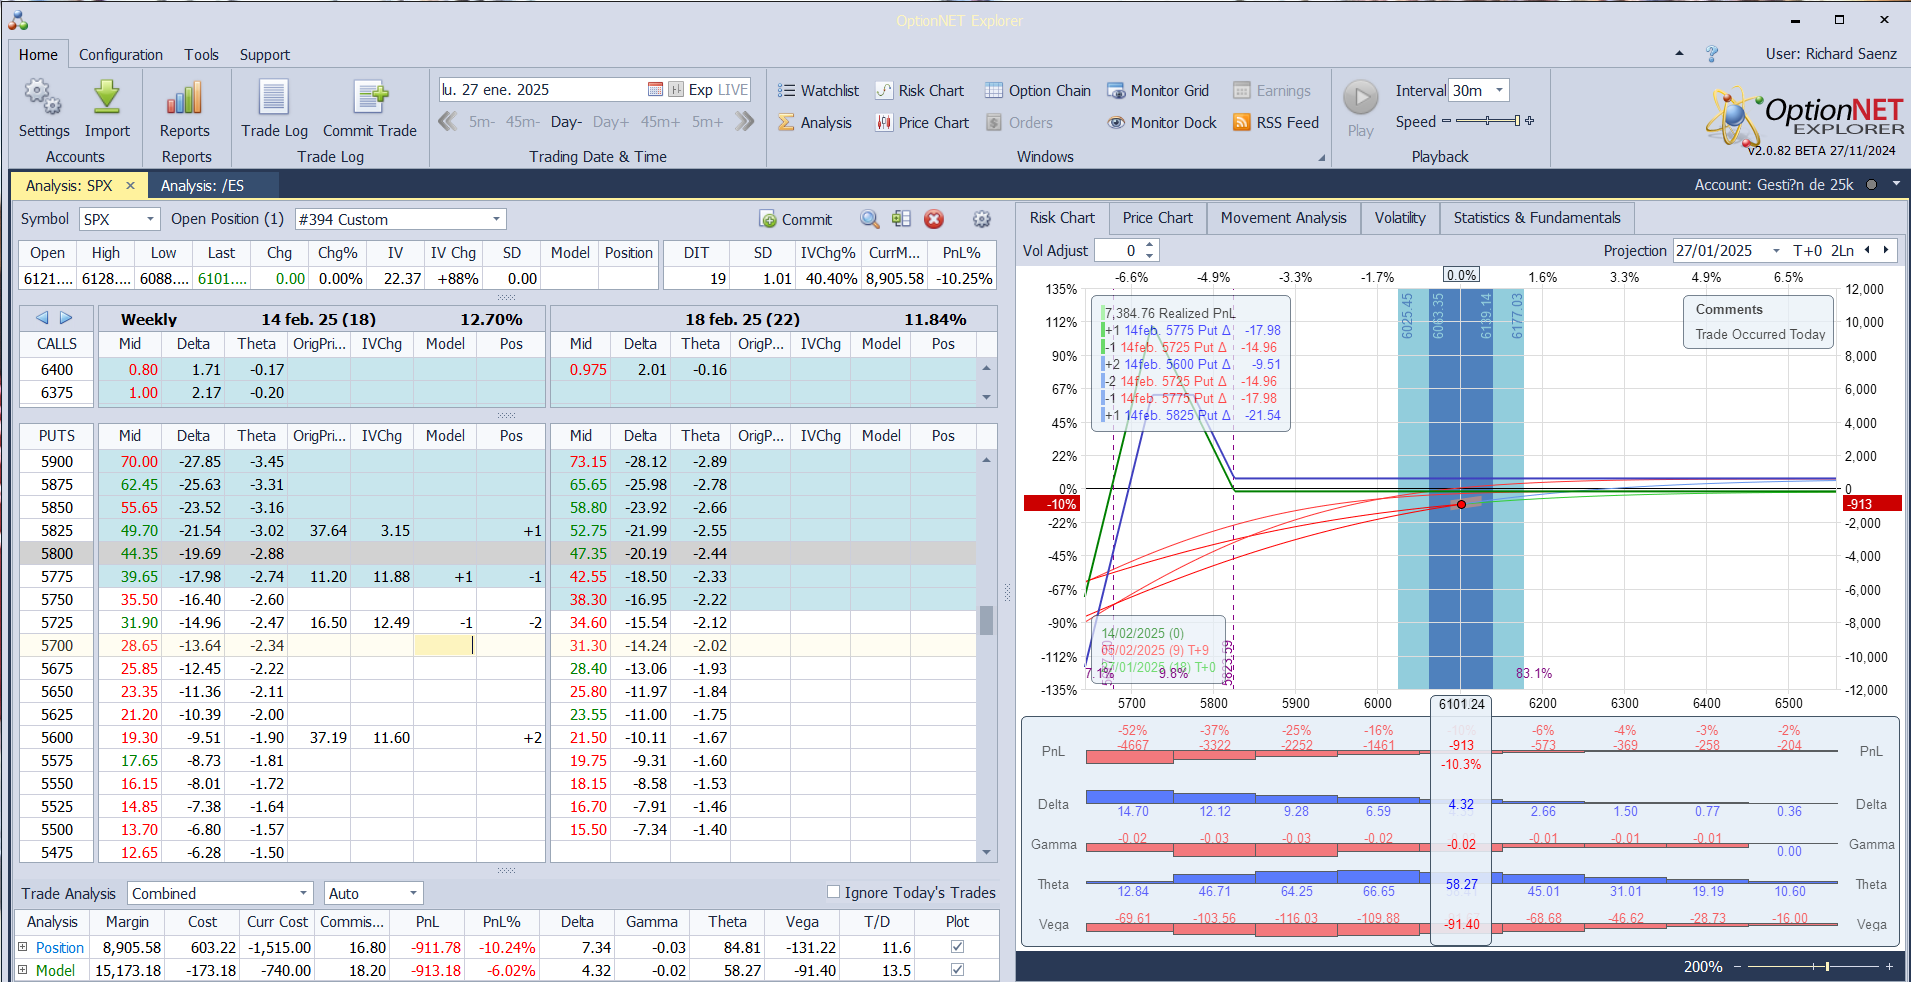
Task: Expand the Position analysis row
Action: pos(23,947)
